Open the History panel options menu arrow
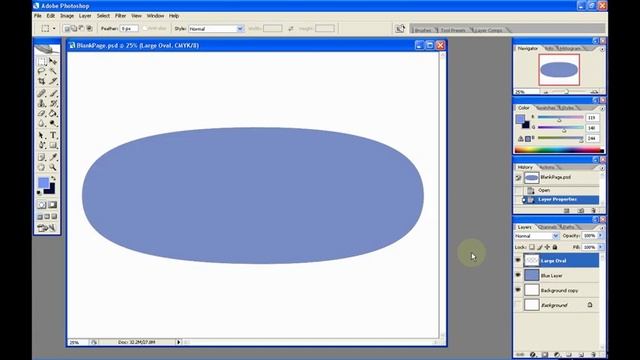This screenshot has width=640, height=360. click(602, 167)
